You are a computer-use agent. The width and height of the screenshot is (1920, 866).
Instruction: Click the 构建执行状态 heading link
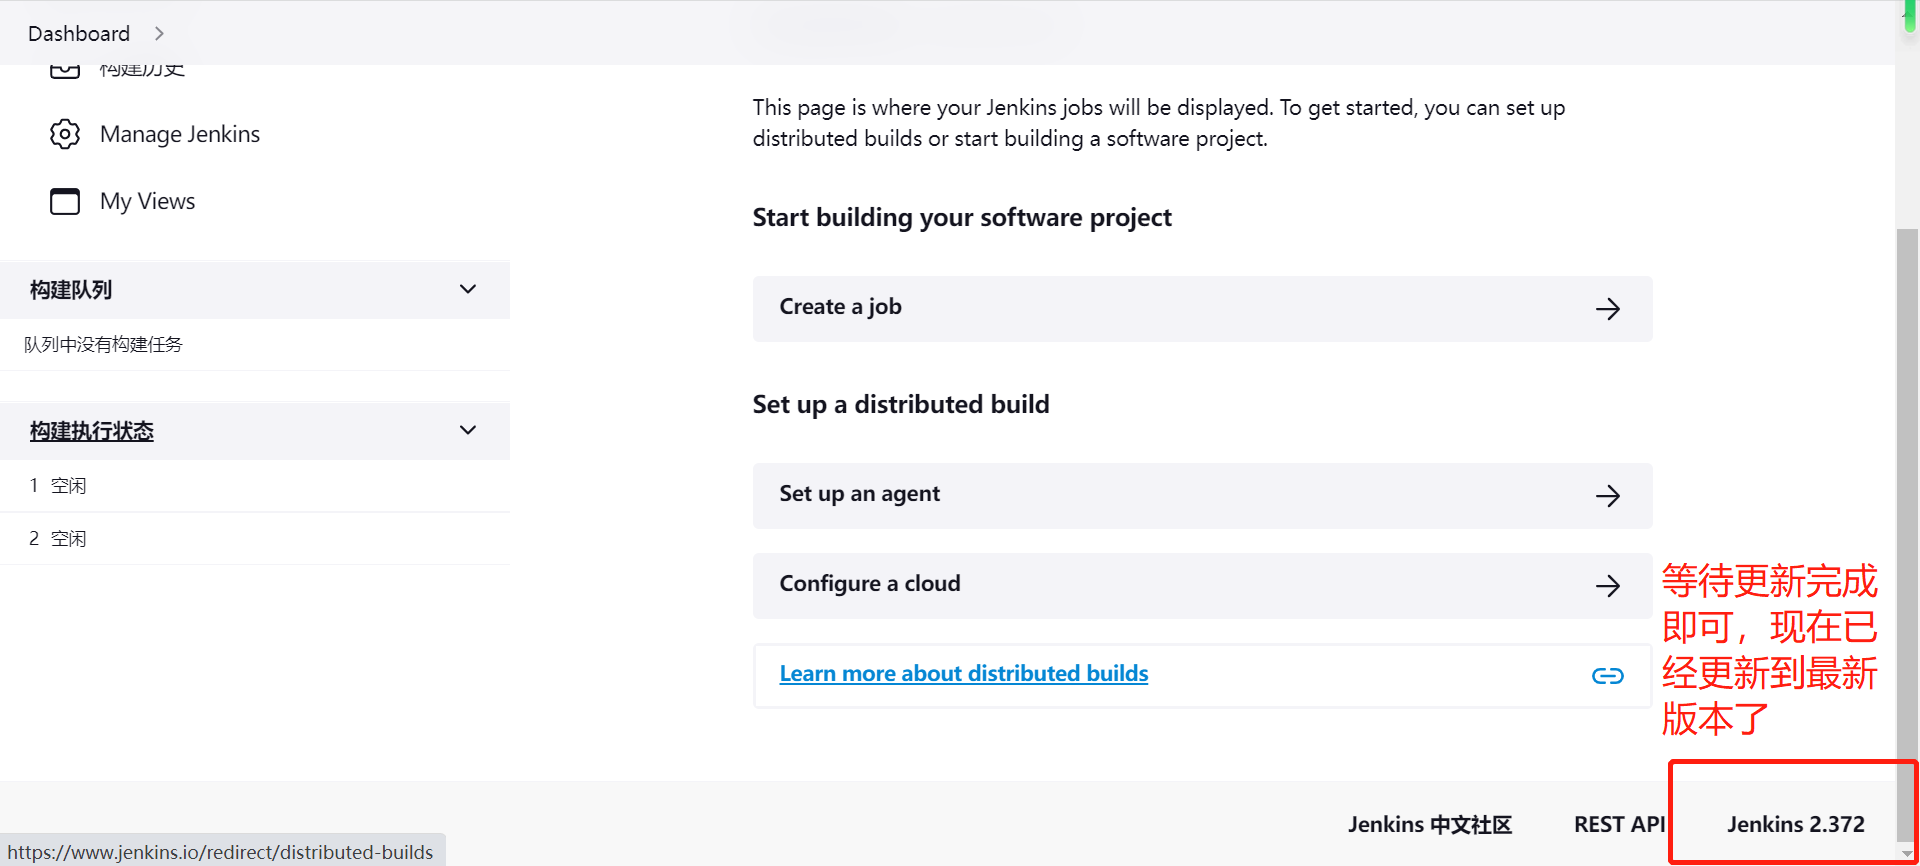(x=92, y=431)
